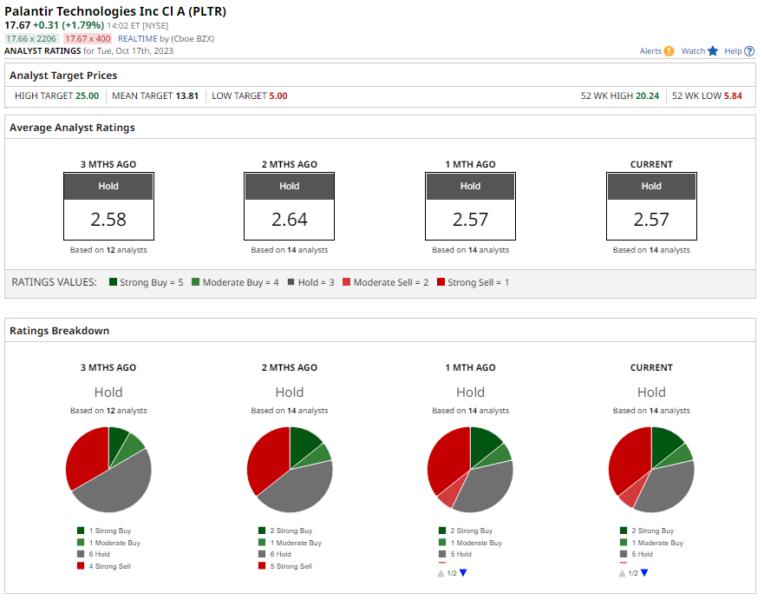Click the Palantir Technologies Inc Cl A (PLTR) title

115,11
